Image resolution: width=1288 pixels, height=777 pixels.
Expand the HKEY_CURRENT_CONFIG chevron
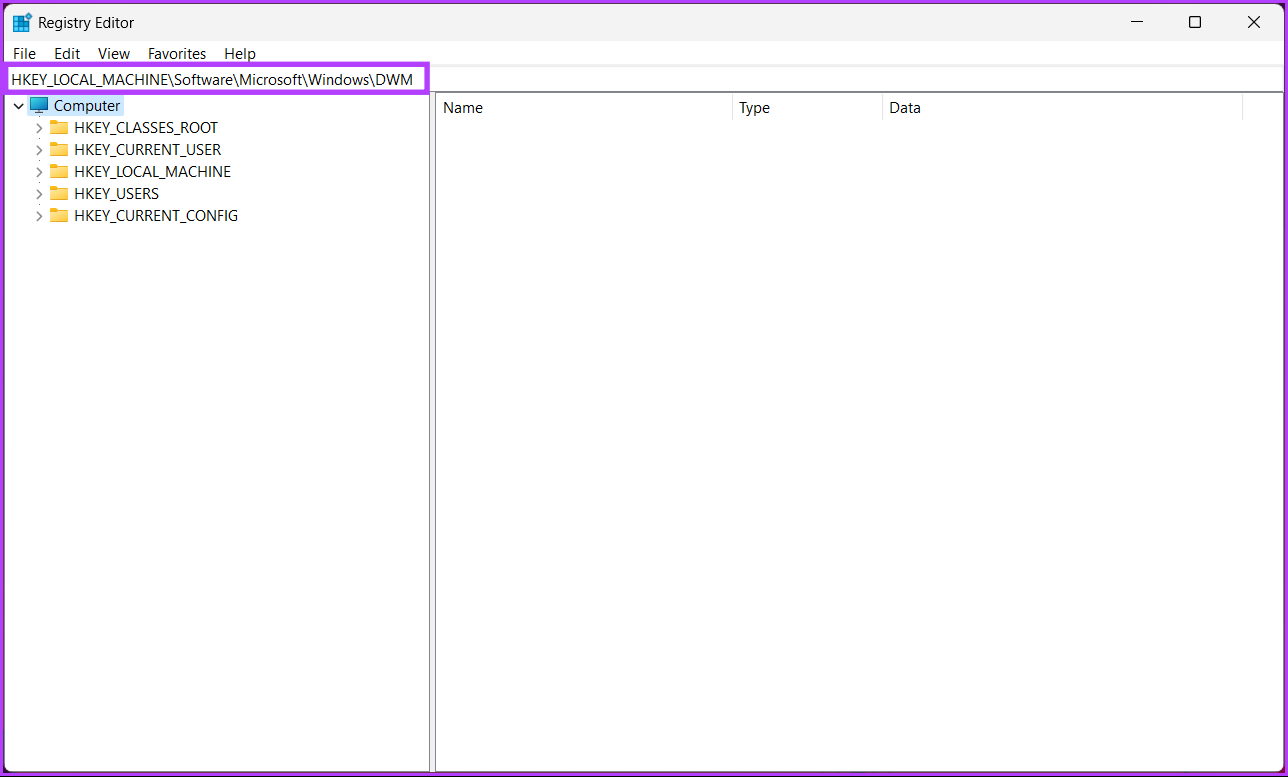click(x=39, y=216)
